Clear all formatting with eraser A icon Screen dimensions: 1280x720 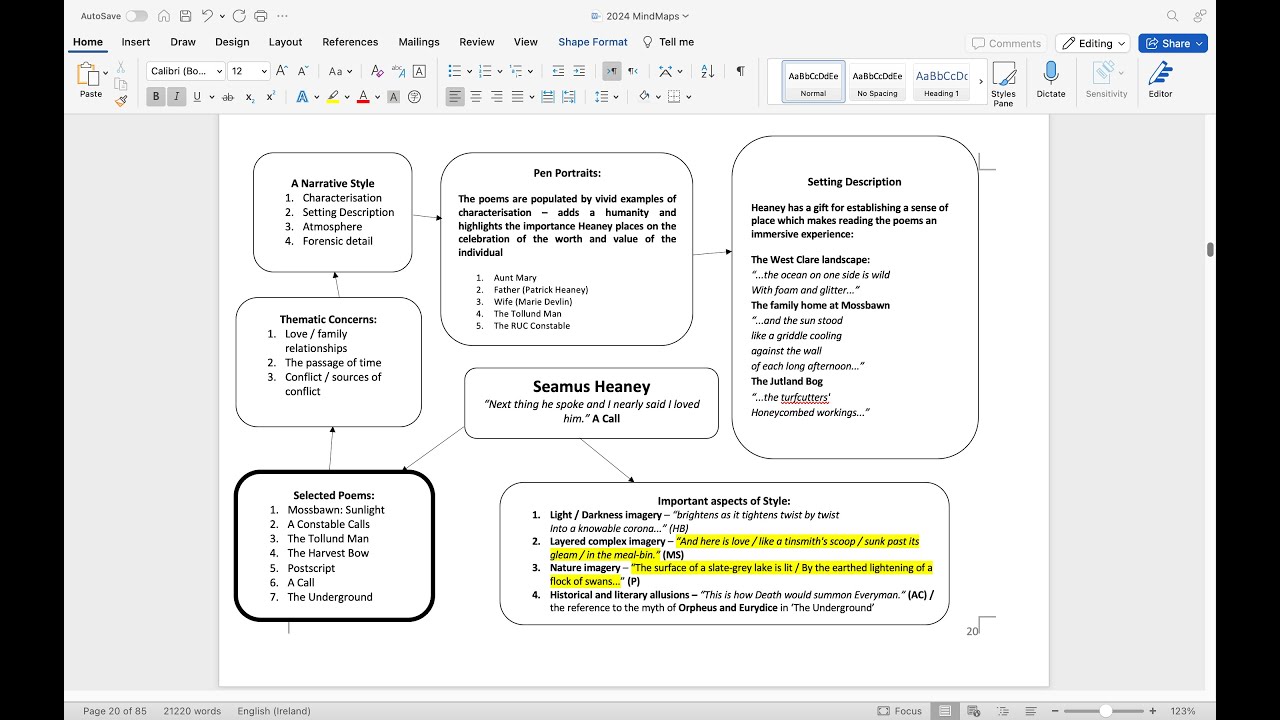click(x=376, y=71)
